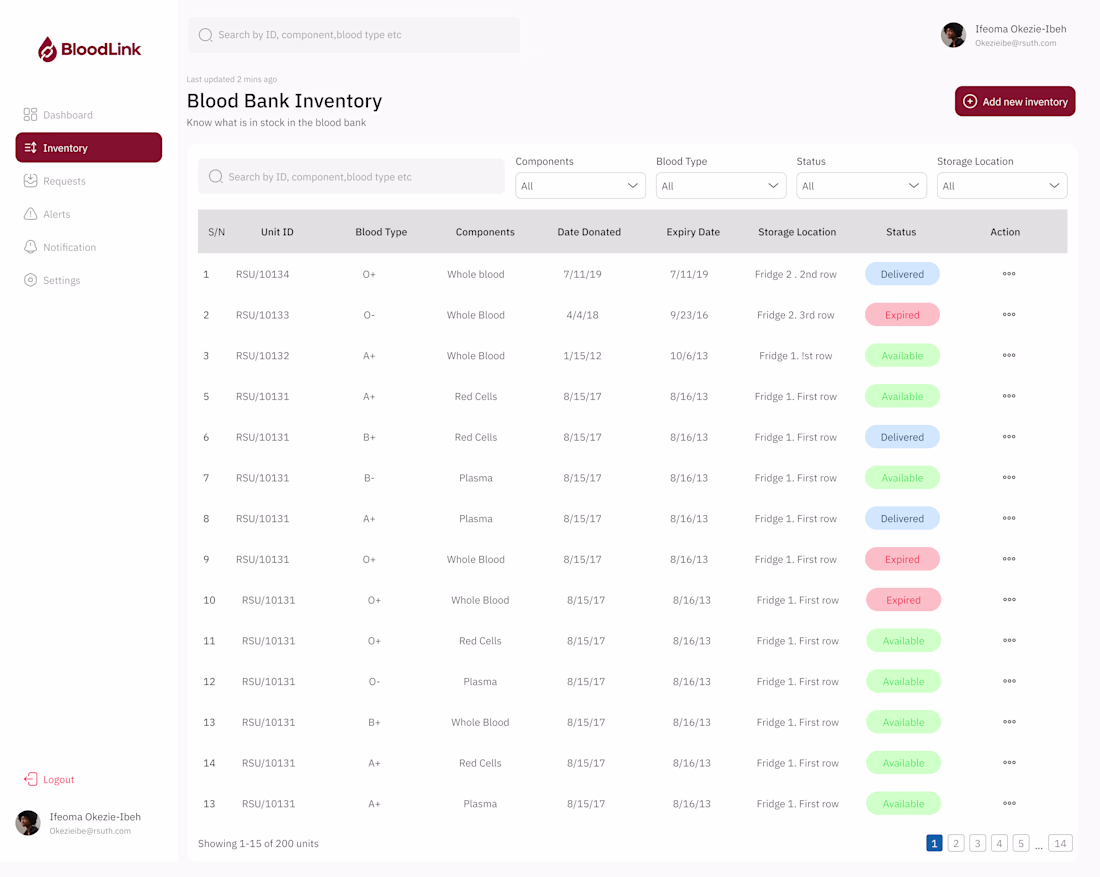Click the Requests inbox icon
The height and width of the screenshot is (877, 1100).
pos(30,180)
